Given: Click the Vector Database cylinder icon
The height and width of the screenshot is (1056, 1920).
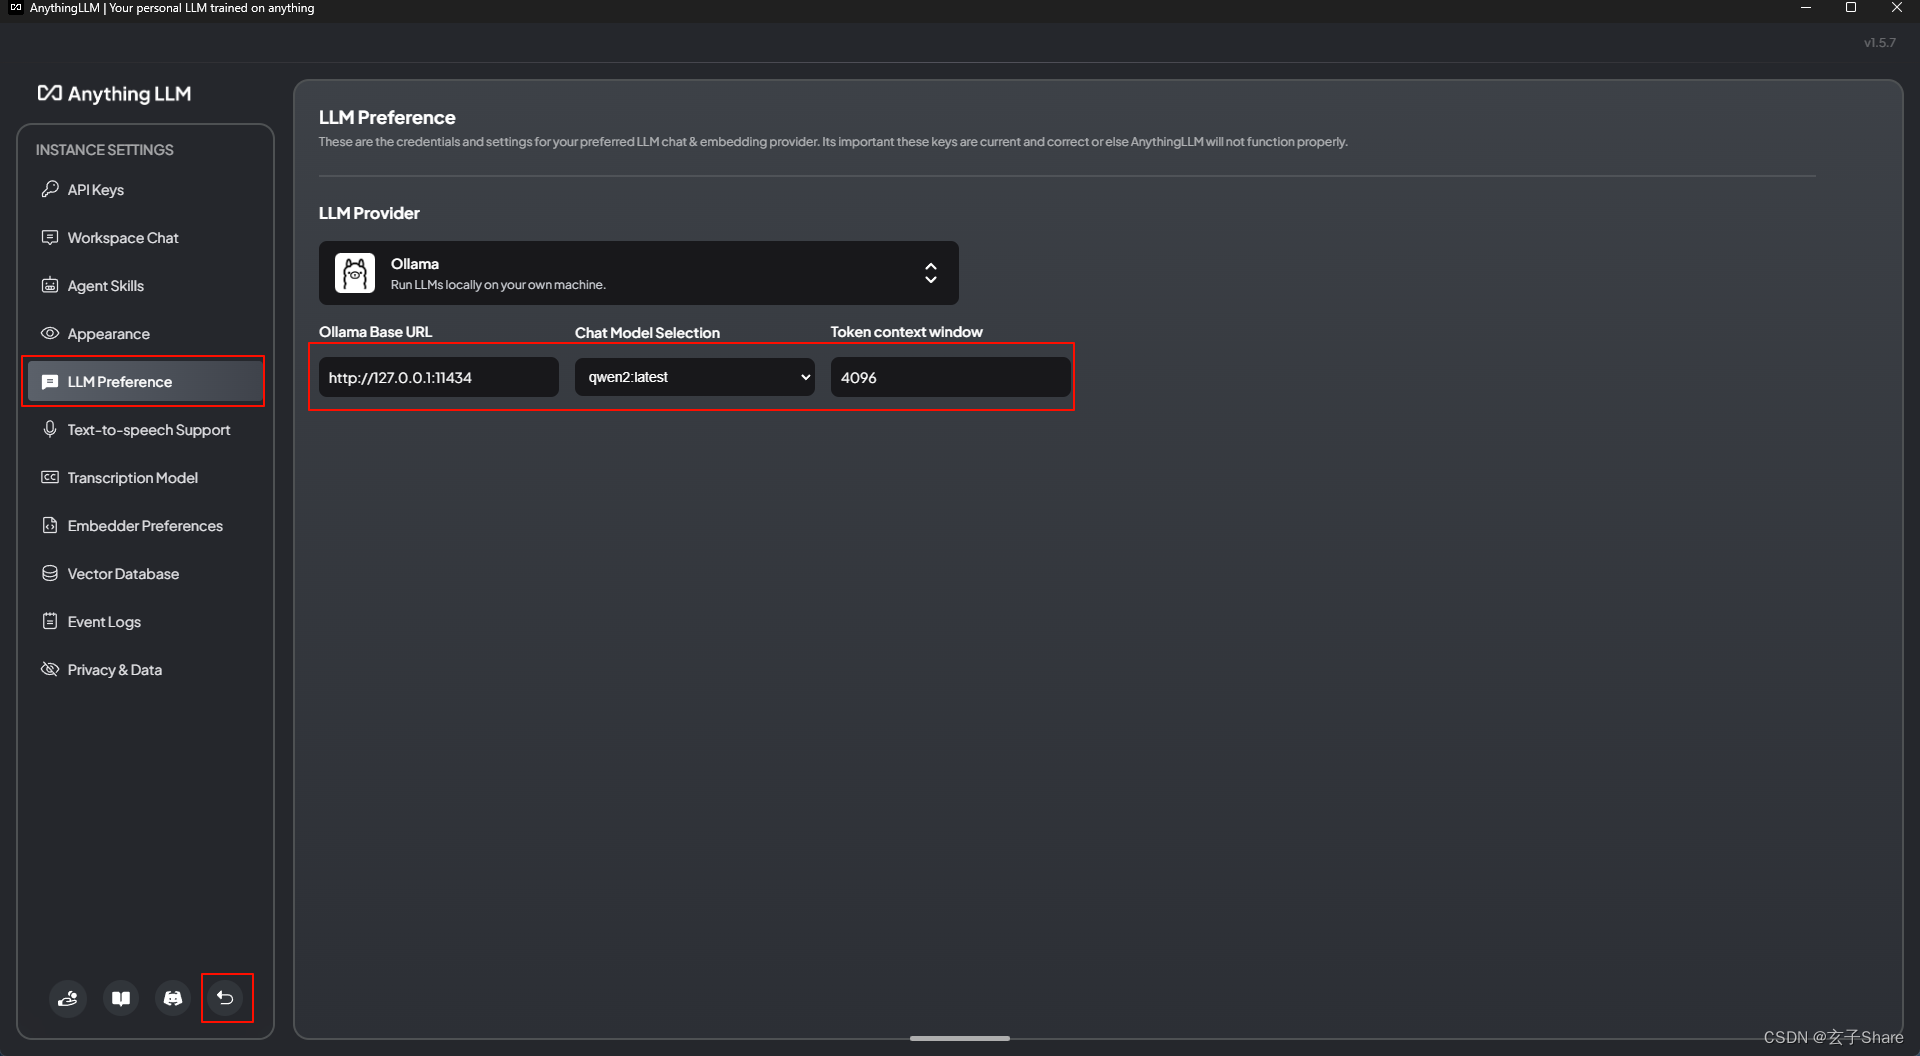Looking at the screenshot, I should 50,573.
